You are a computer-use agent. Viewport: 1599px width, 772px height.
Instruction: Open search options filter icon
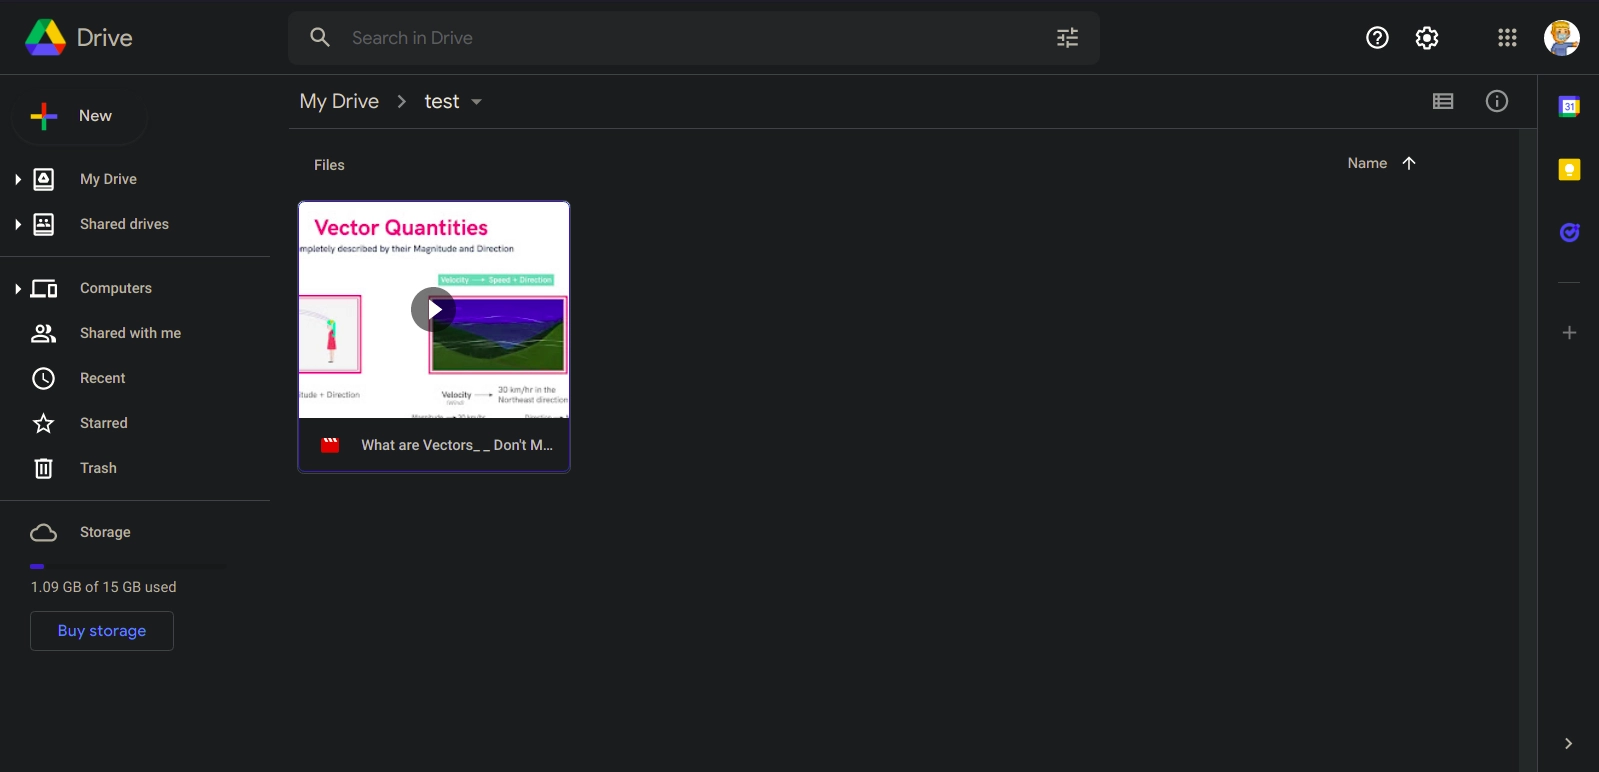pos(1068,38)
